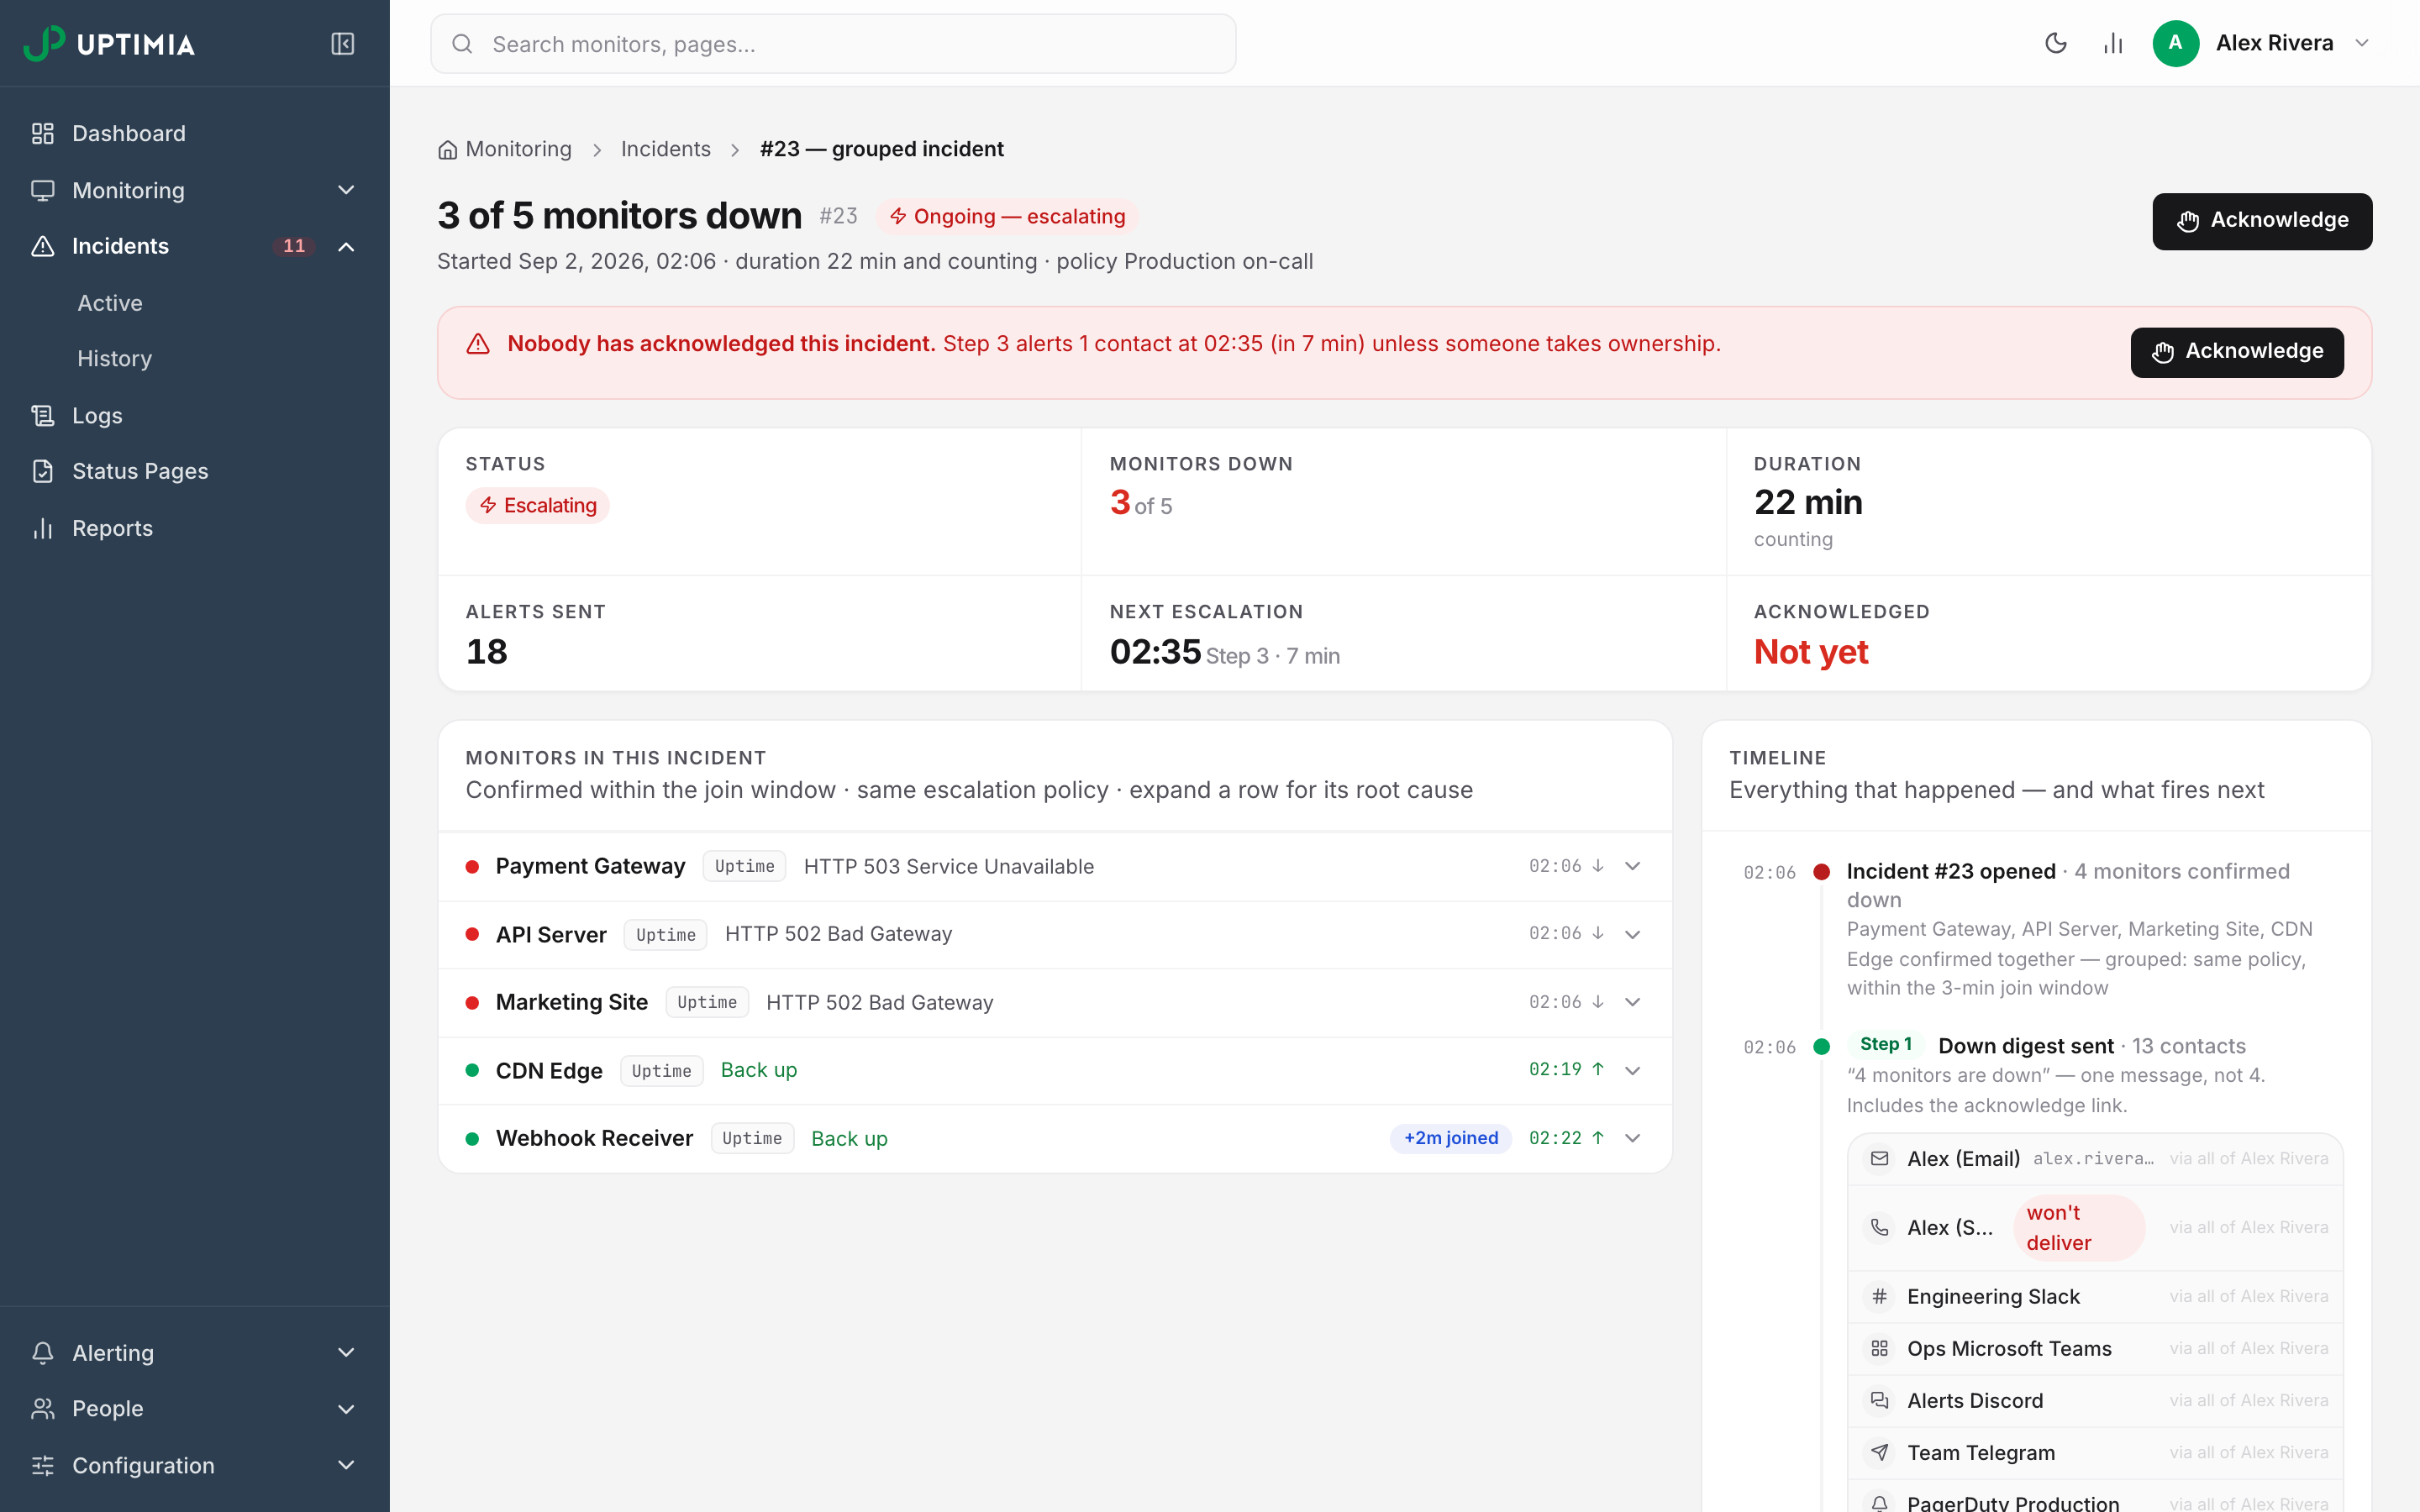This screenshot has height=1512, width=2420.
Task: Open History incidents submenu item
Action: pos(114,358)
